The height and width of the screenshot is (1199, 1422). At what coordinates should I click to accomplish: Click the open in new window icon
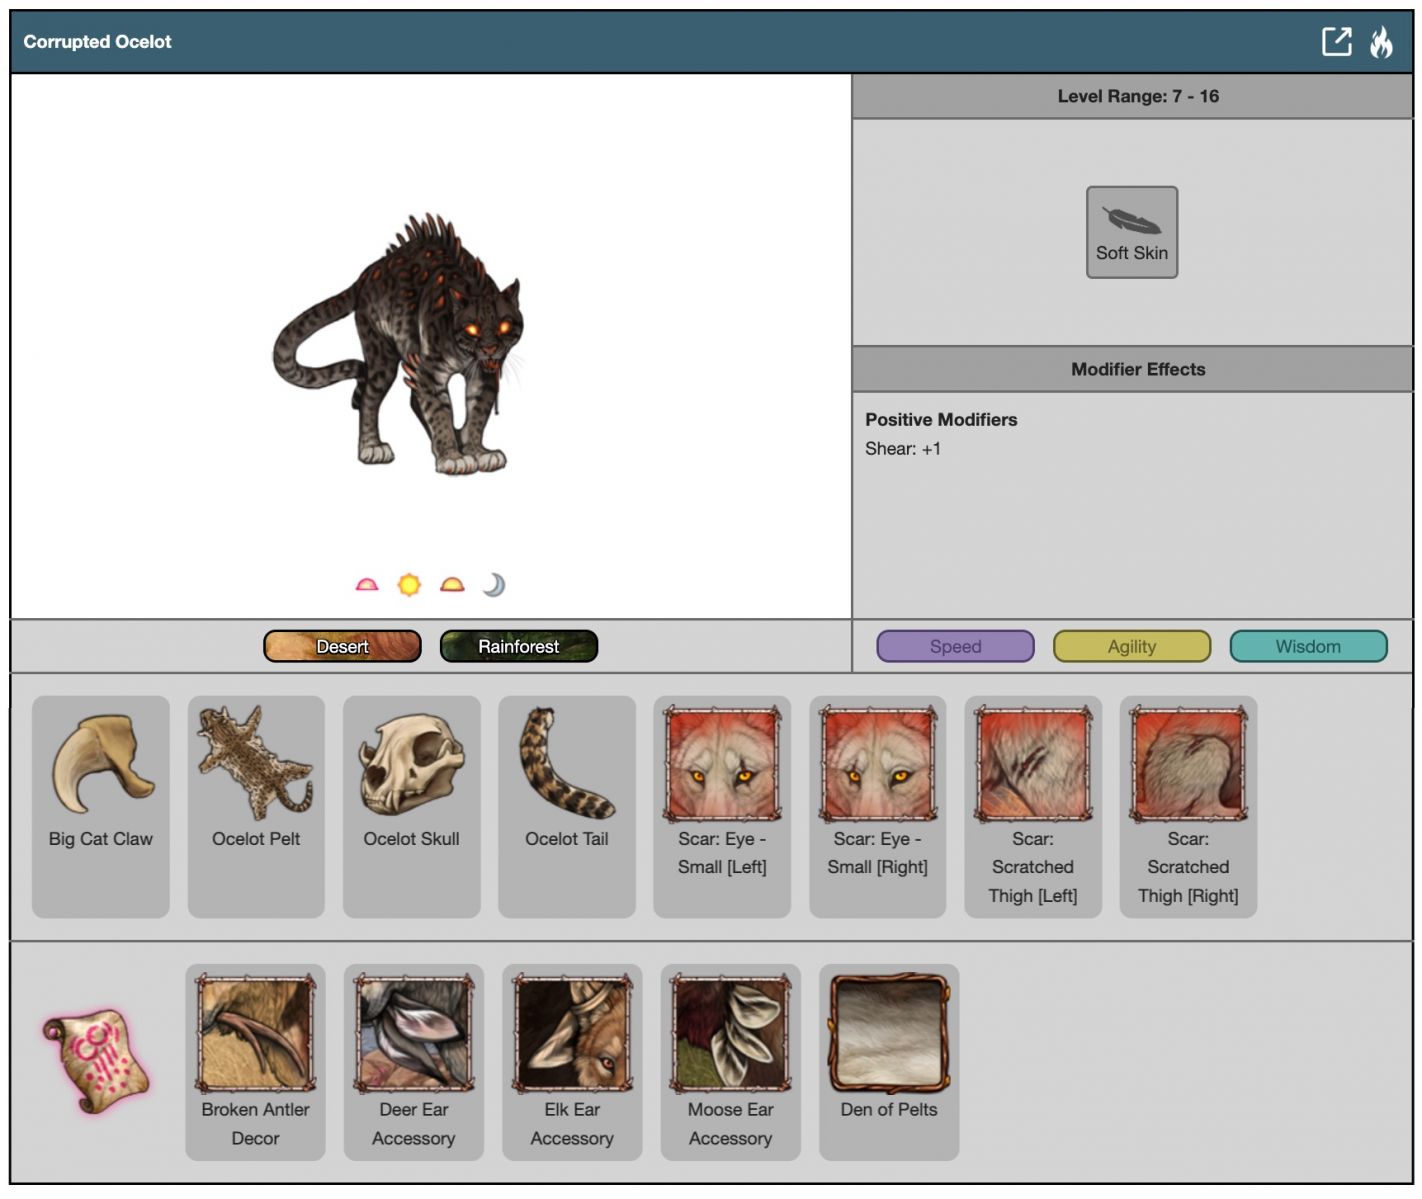tap(1336, 42)
